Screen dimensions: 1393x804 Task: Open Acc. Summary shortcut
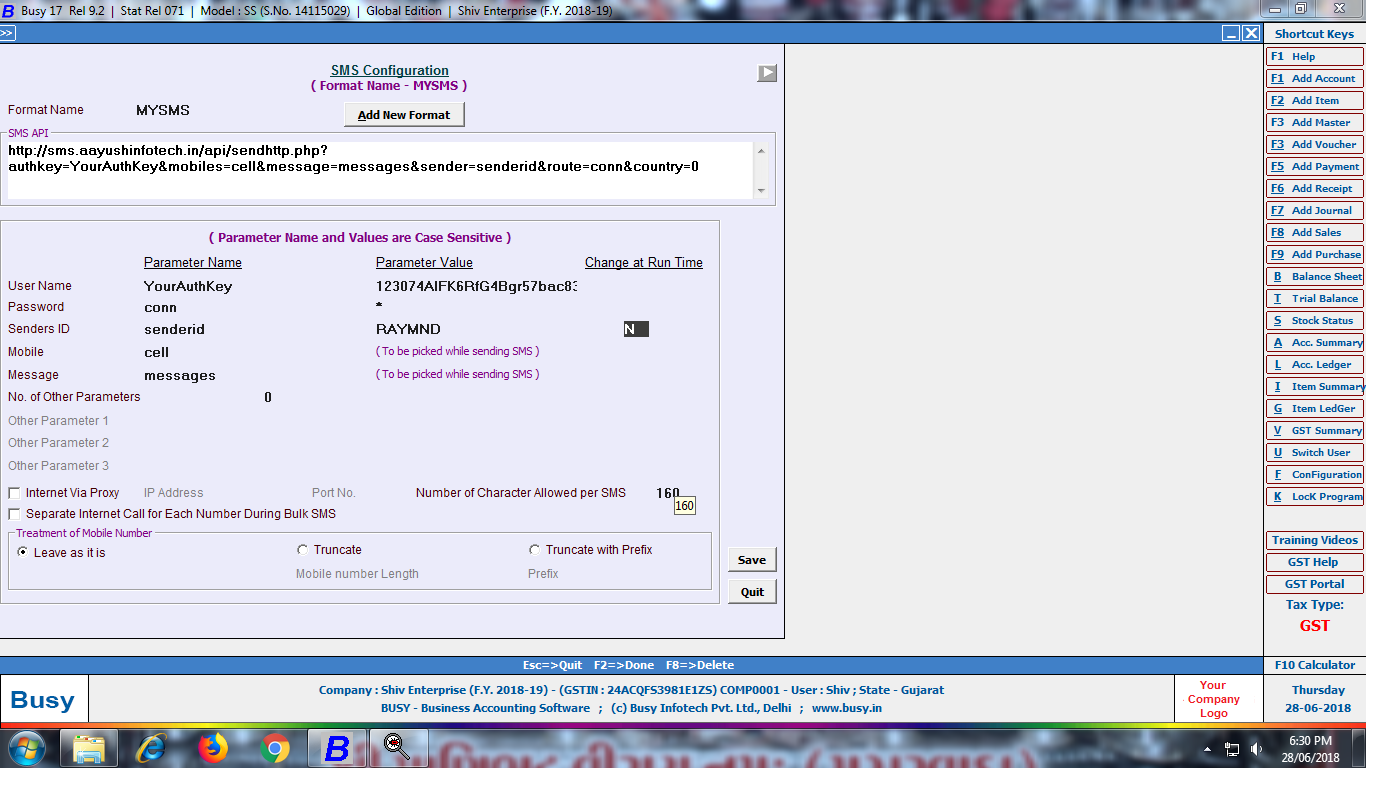[x=1314, y=343]
